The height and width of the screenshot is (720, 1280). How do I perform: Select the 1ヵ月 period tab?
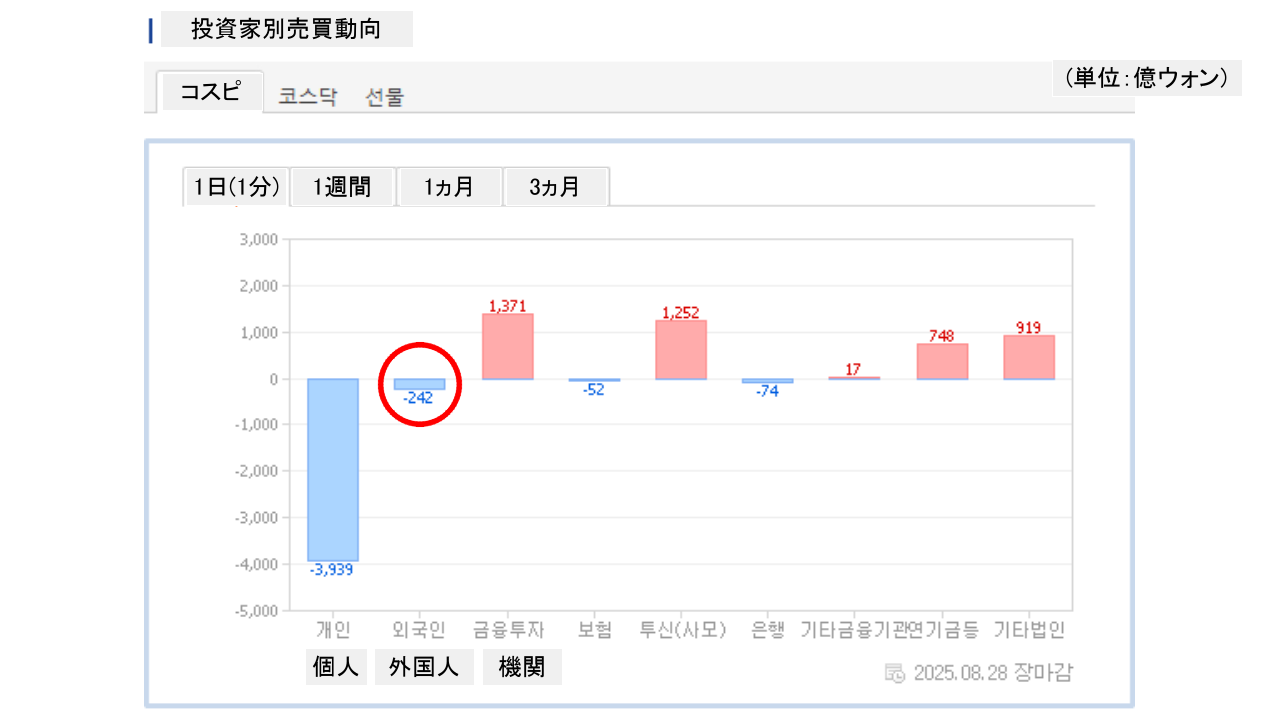[x=449, y=187]
